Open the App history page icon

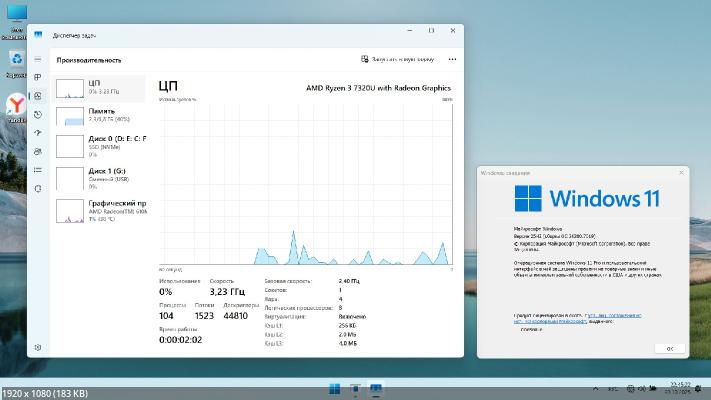(x=38, y=115)
